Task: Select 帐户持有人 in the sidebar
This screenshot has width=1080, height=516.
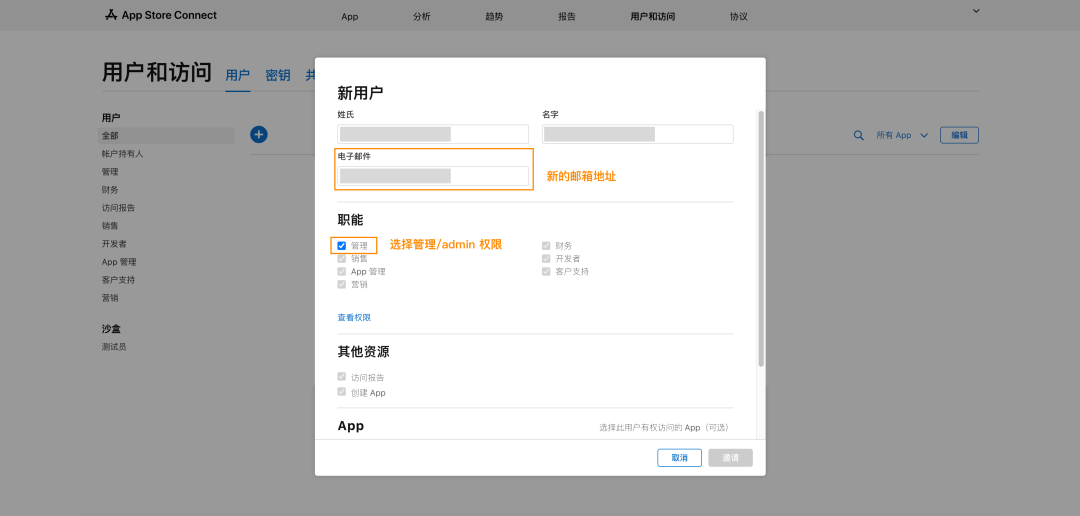Action: pos(123,154)
